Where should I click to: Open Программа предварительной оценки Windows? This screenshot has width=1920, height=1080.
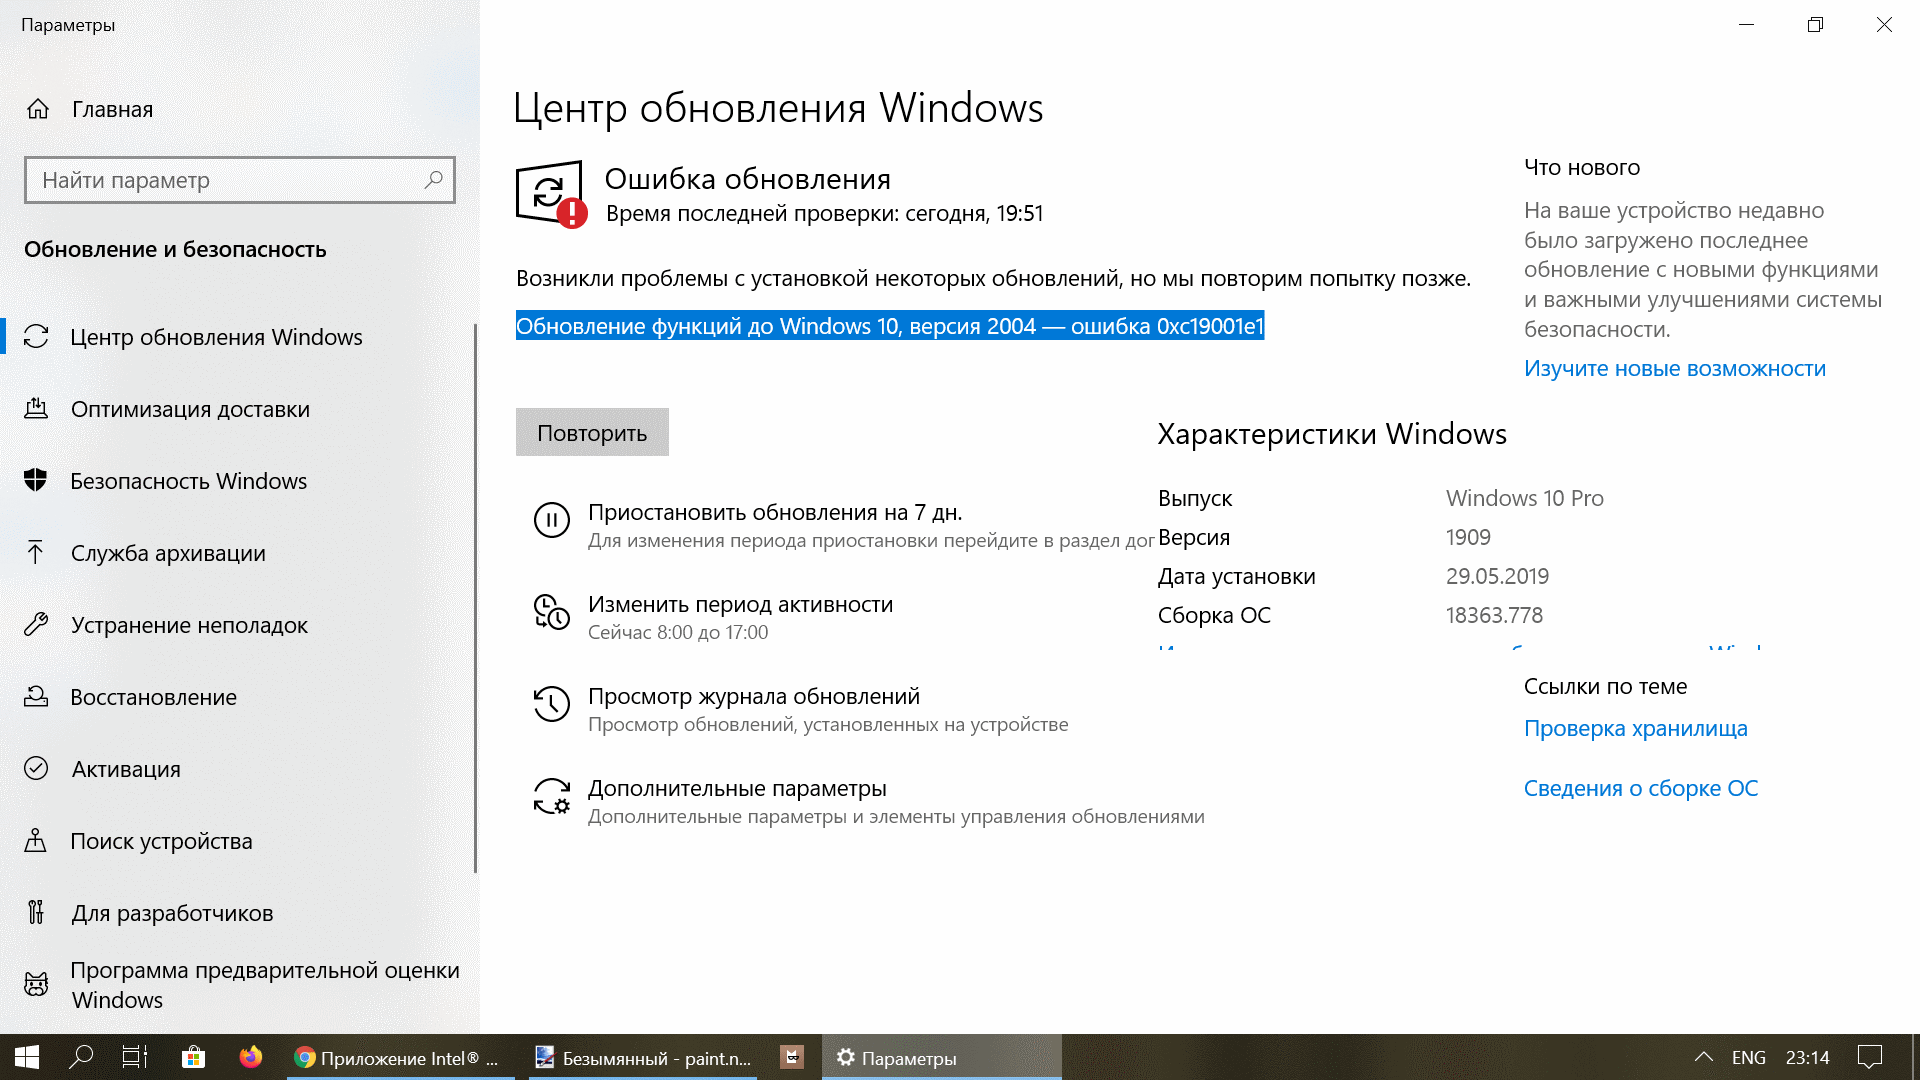[265, 985]
